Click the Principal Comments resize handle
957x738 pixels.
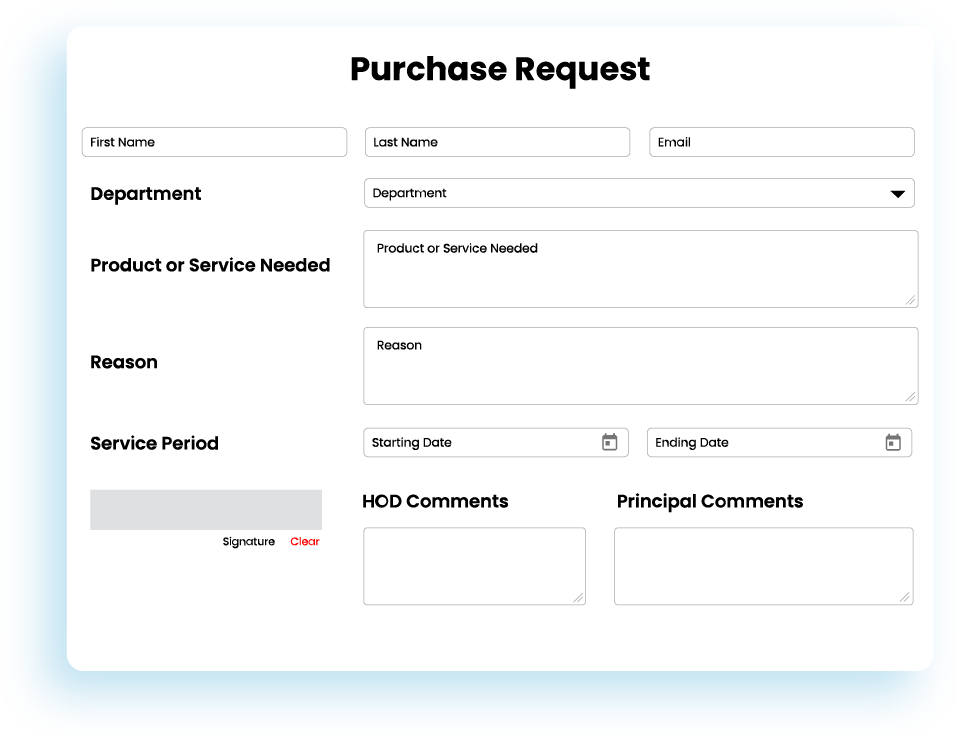pyautogui.click(x=905, y=597)
